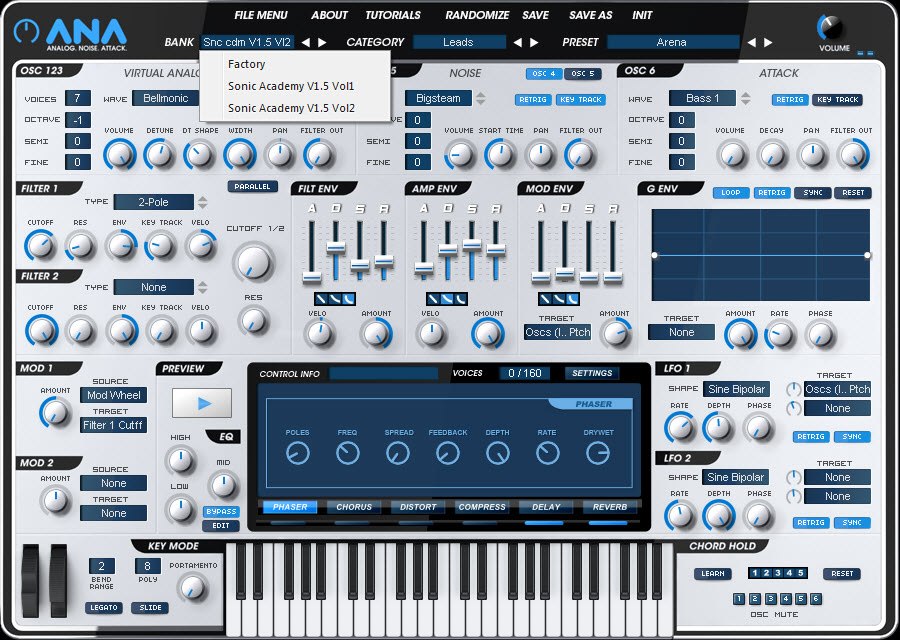Viewport: 900px width, 640px height.
Task: Click previous bank arrow
Action: (306, 42)
